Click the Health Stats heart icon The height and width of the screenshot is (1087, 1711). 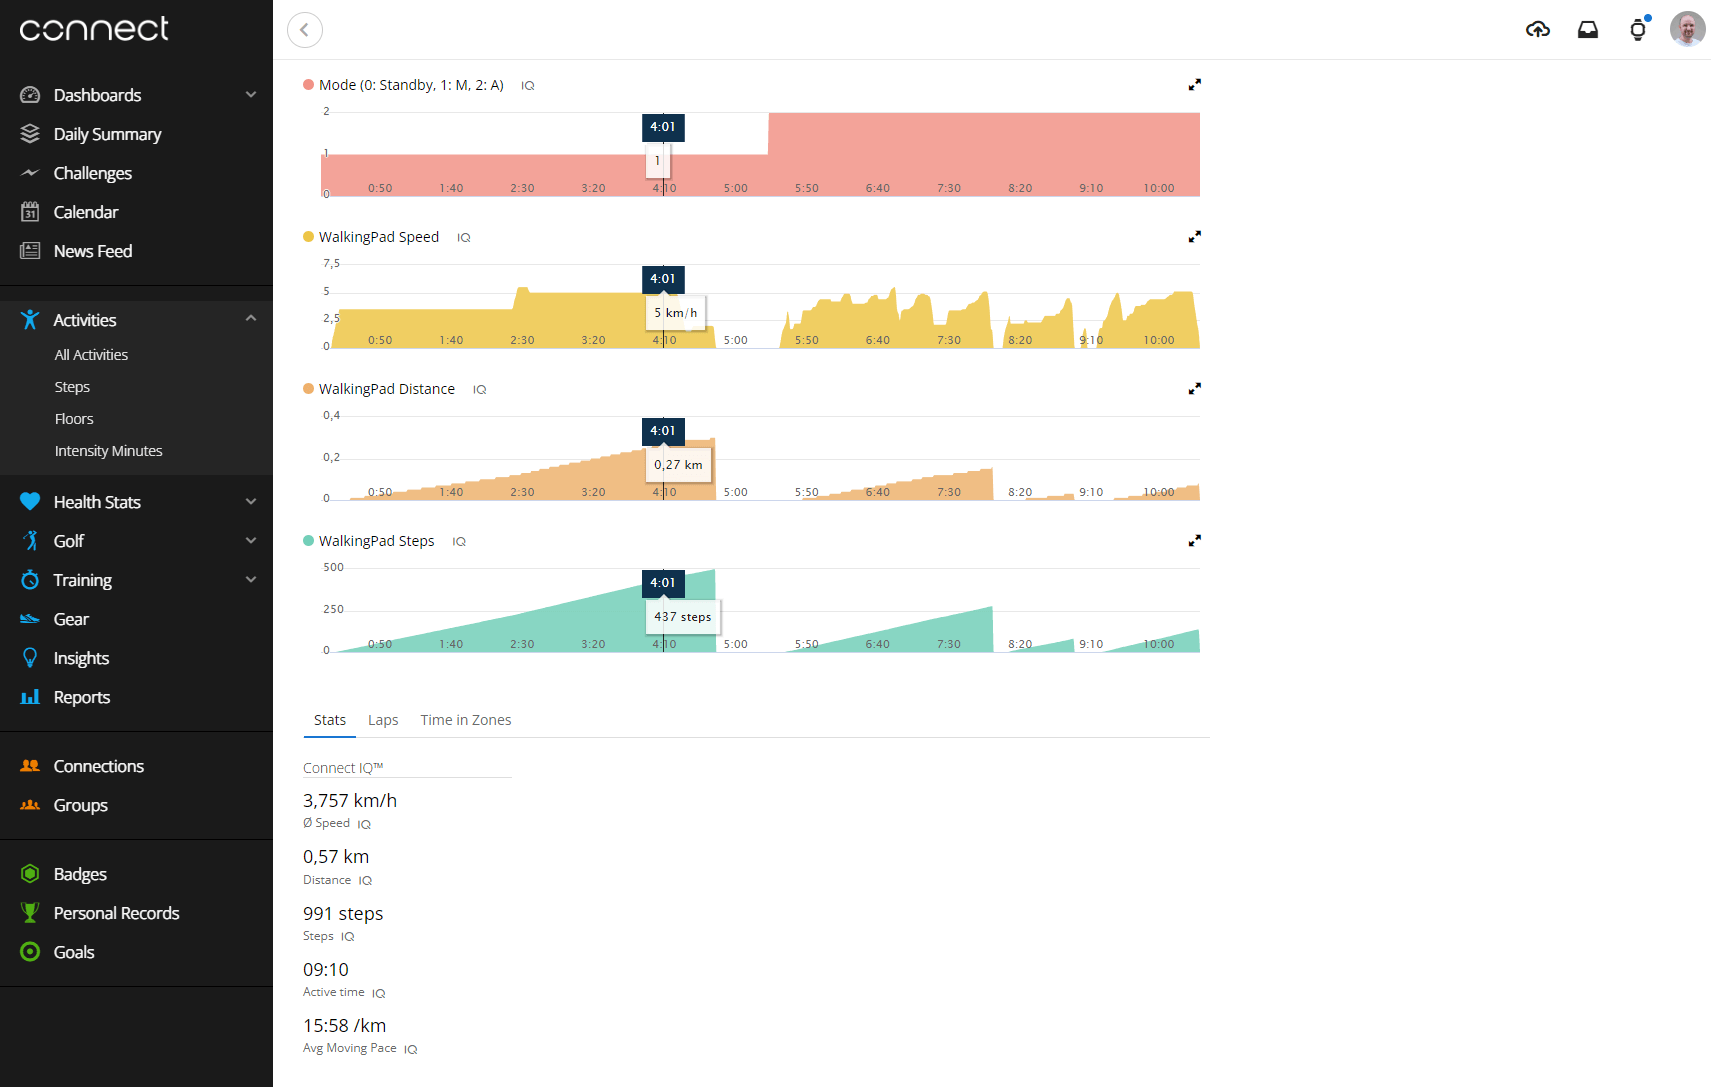pyautogui.click(x=30, y=502)
